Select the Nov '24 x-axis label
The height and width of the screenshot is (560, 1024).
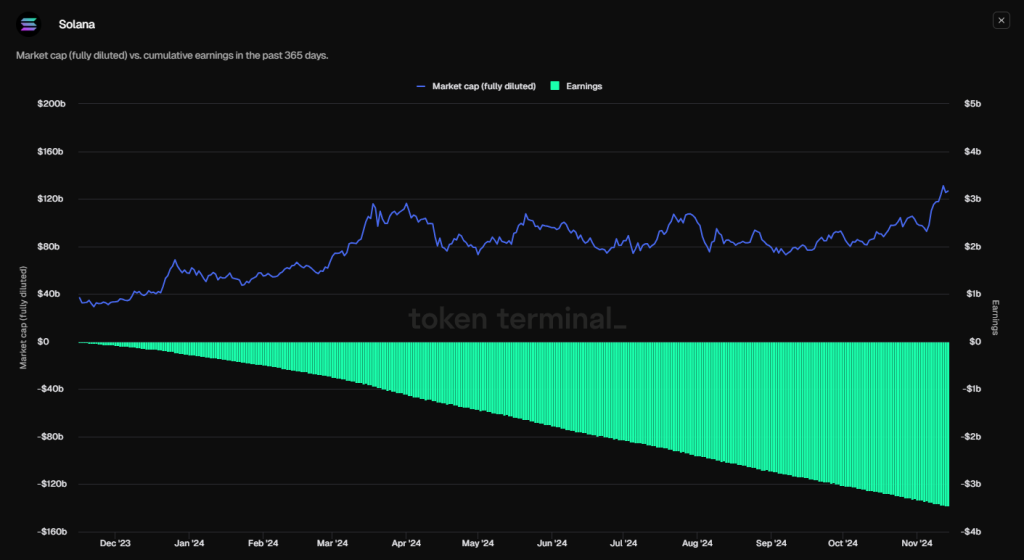pyautogui.click(x=916, y=544)
